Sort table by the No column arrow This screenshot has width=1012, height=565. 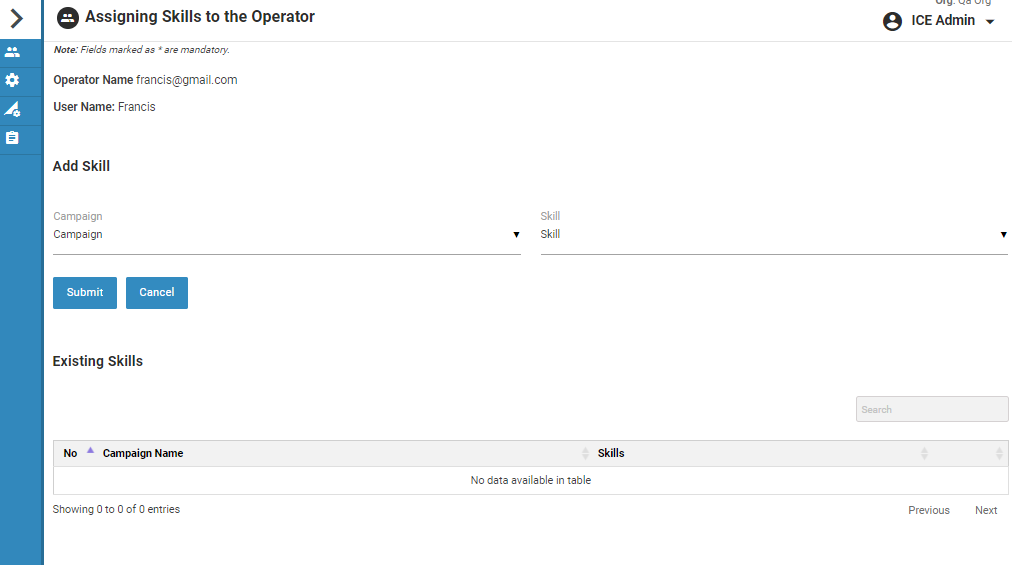90,452
